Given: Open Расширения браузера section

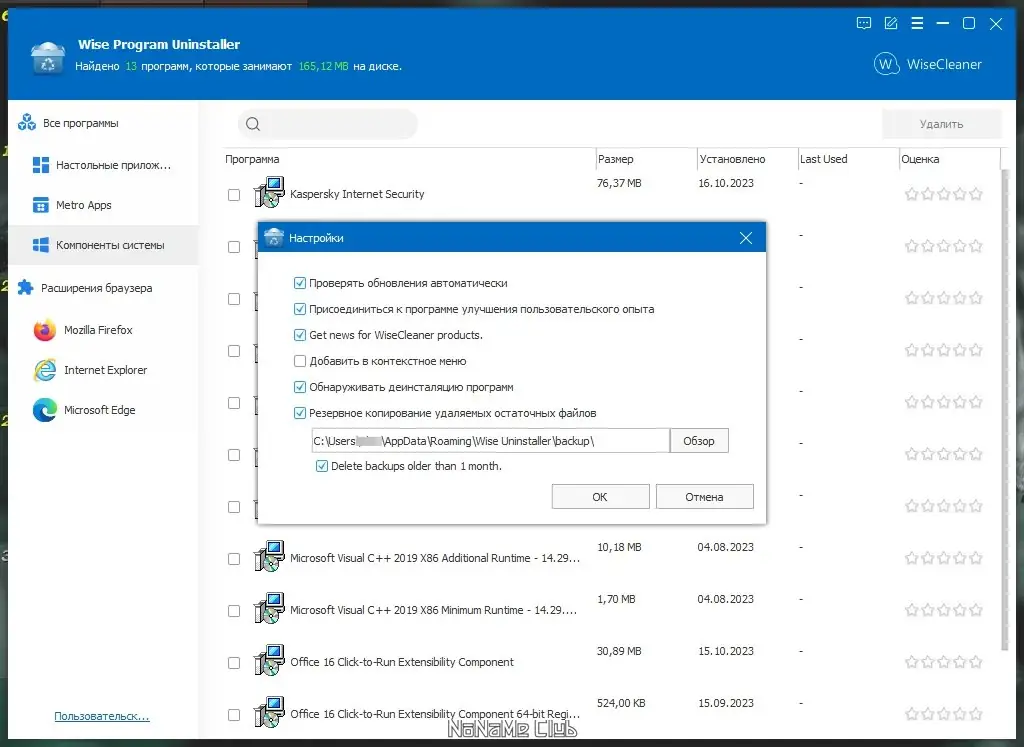Looking at the screenshot, I should point(96,288).
